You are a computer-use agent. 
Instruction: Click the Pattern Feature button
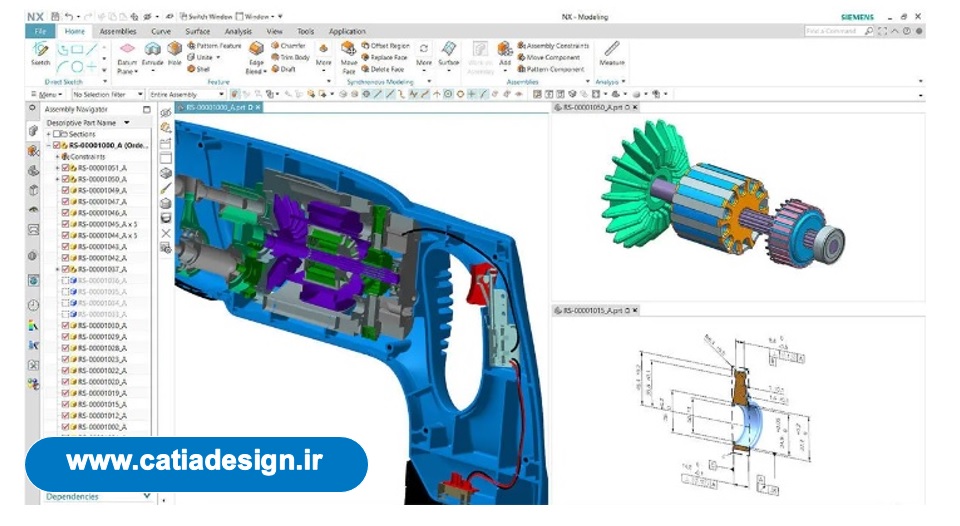click(217, 46)
